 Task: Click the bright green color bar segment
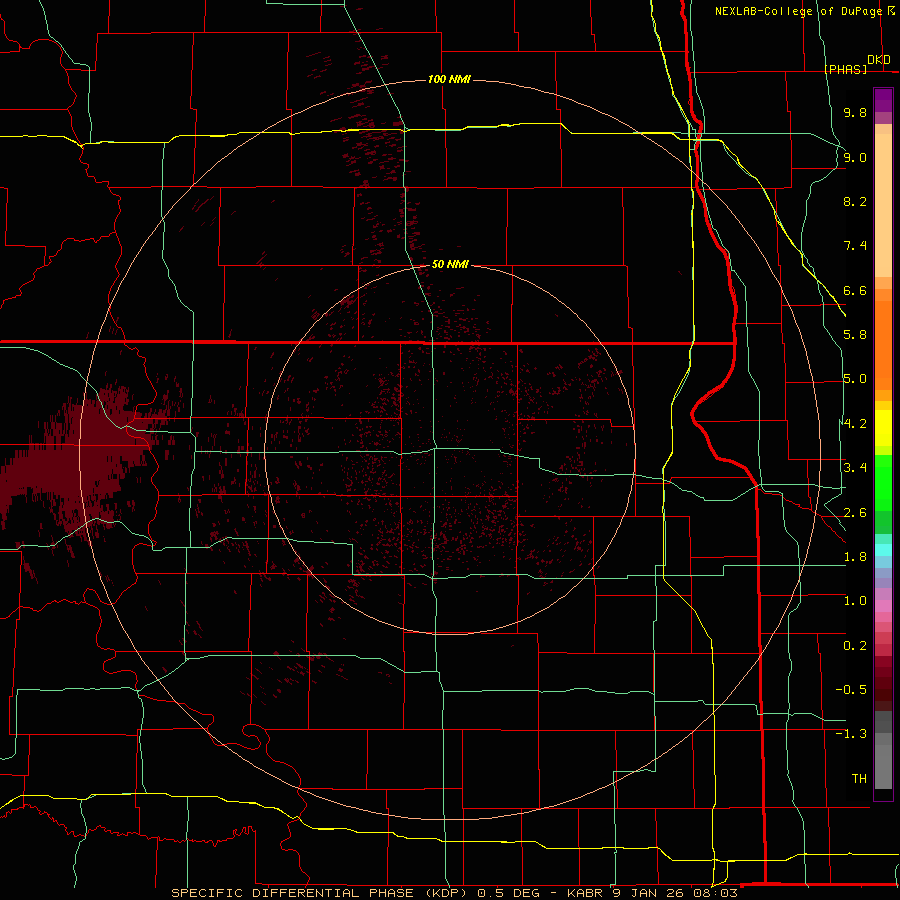(x=883, y=483)
